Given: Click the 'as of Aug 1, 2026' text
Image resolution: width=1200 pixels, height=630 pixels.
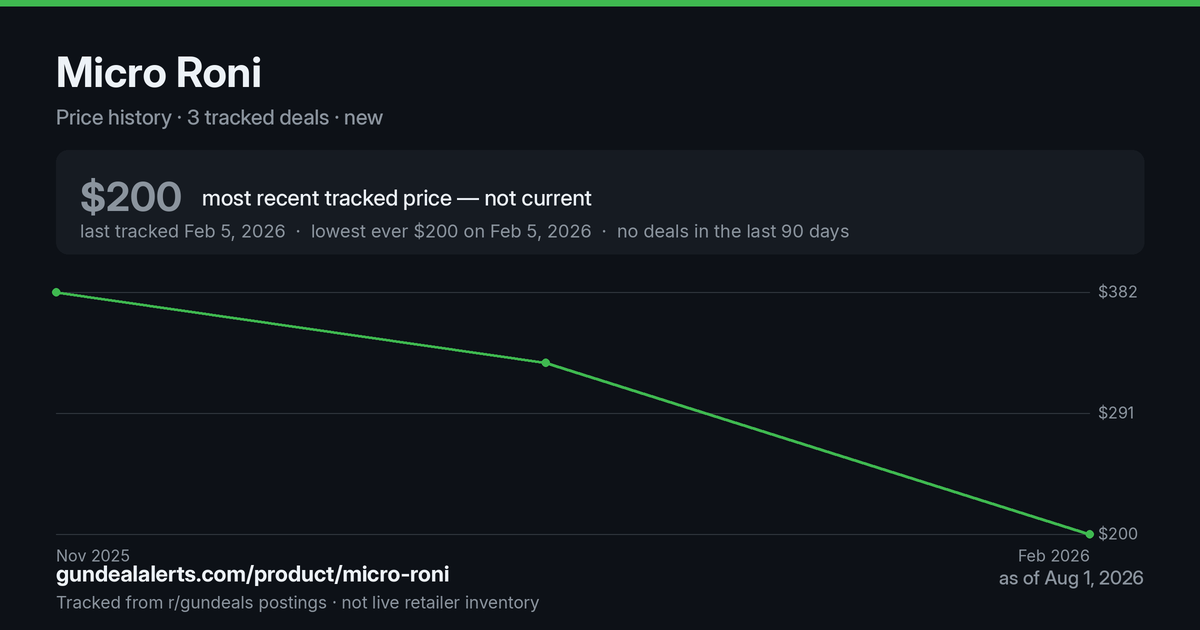Looking at the screenshot, I should click(1071, 578).
